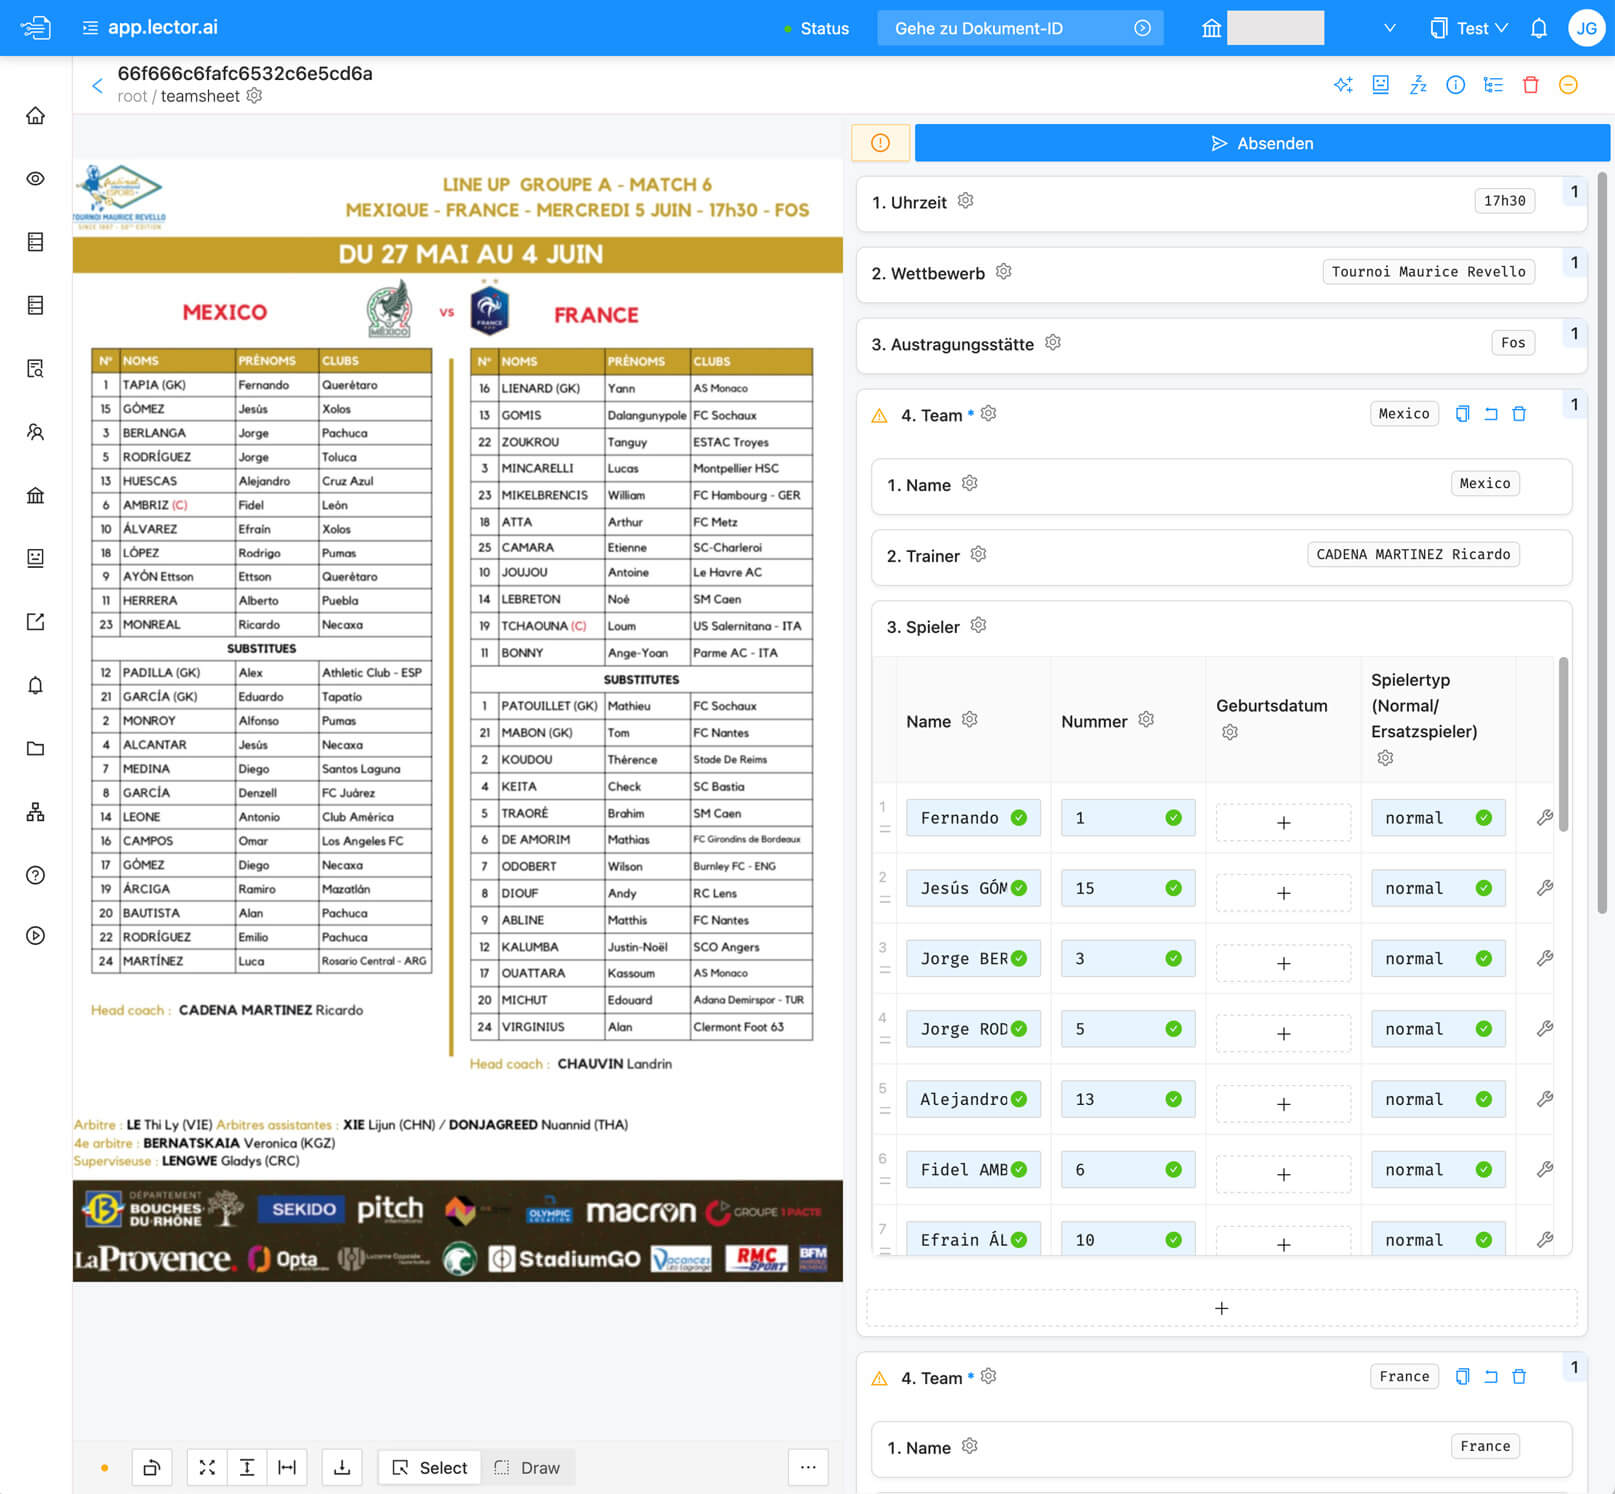Toggle green checkmark on Fernando name field
Image resolution: width=1615 pixels, height=1494 pixels.
point(1019,818)
